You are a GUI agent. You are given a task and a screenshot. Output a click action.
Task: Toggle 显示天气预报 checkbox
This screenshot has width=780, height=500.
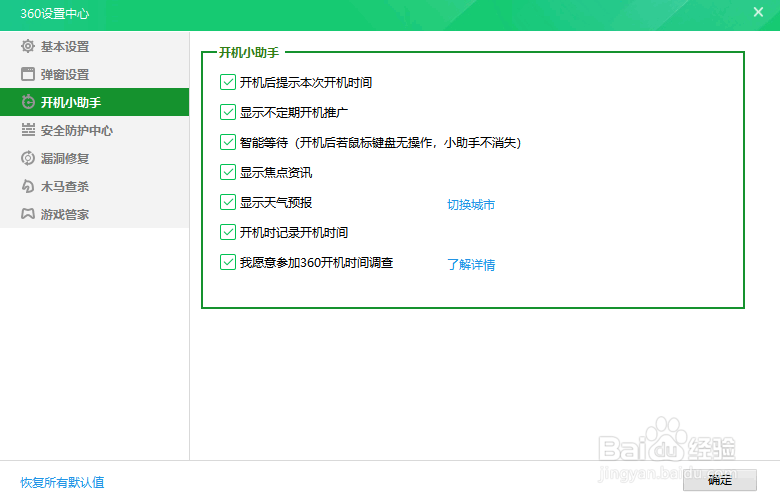pyautogui.click(x=228, y=202)
